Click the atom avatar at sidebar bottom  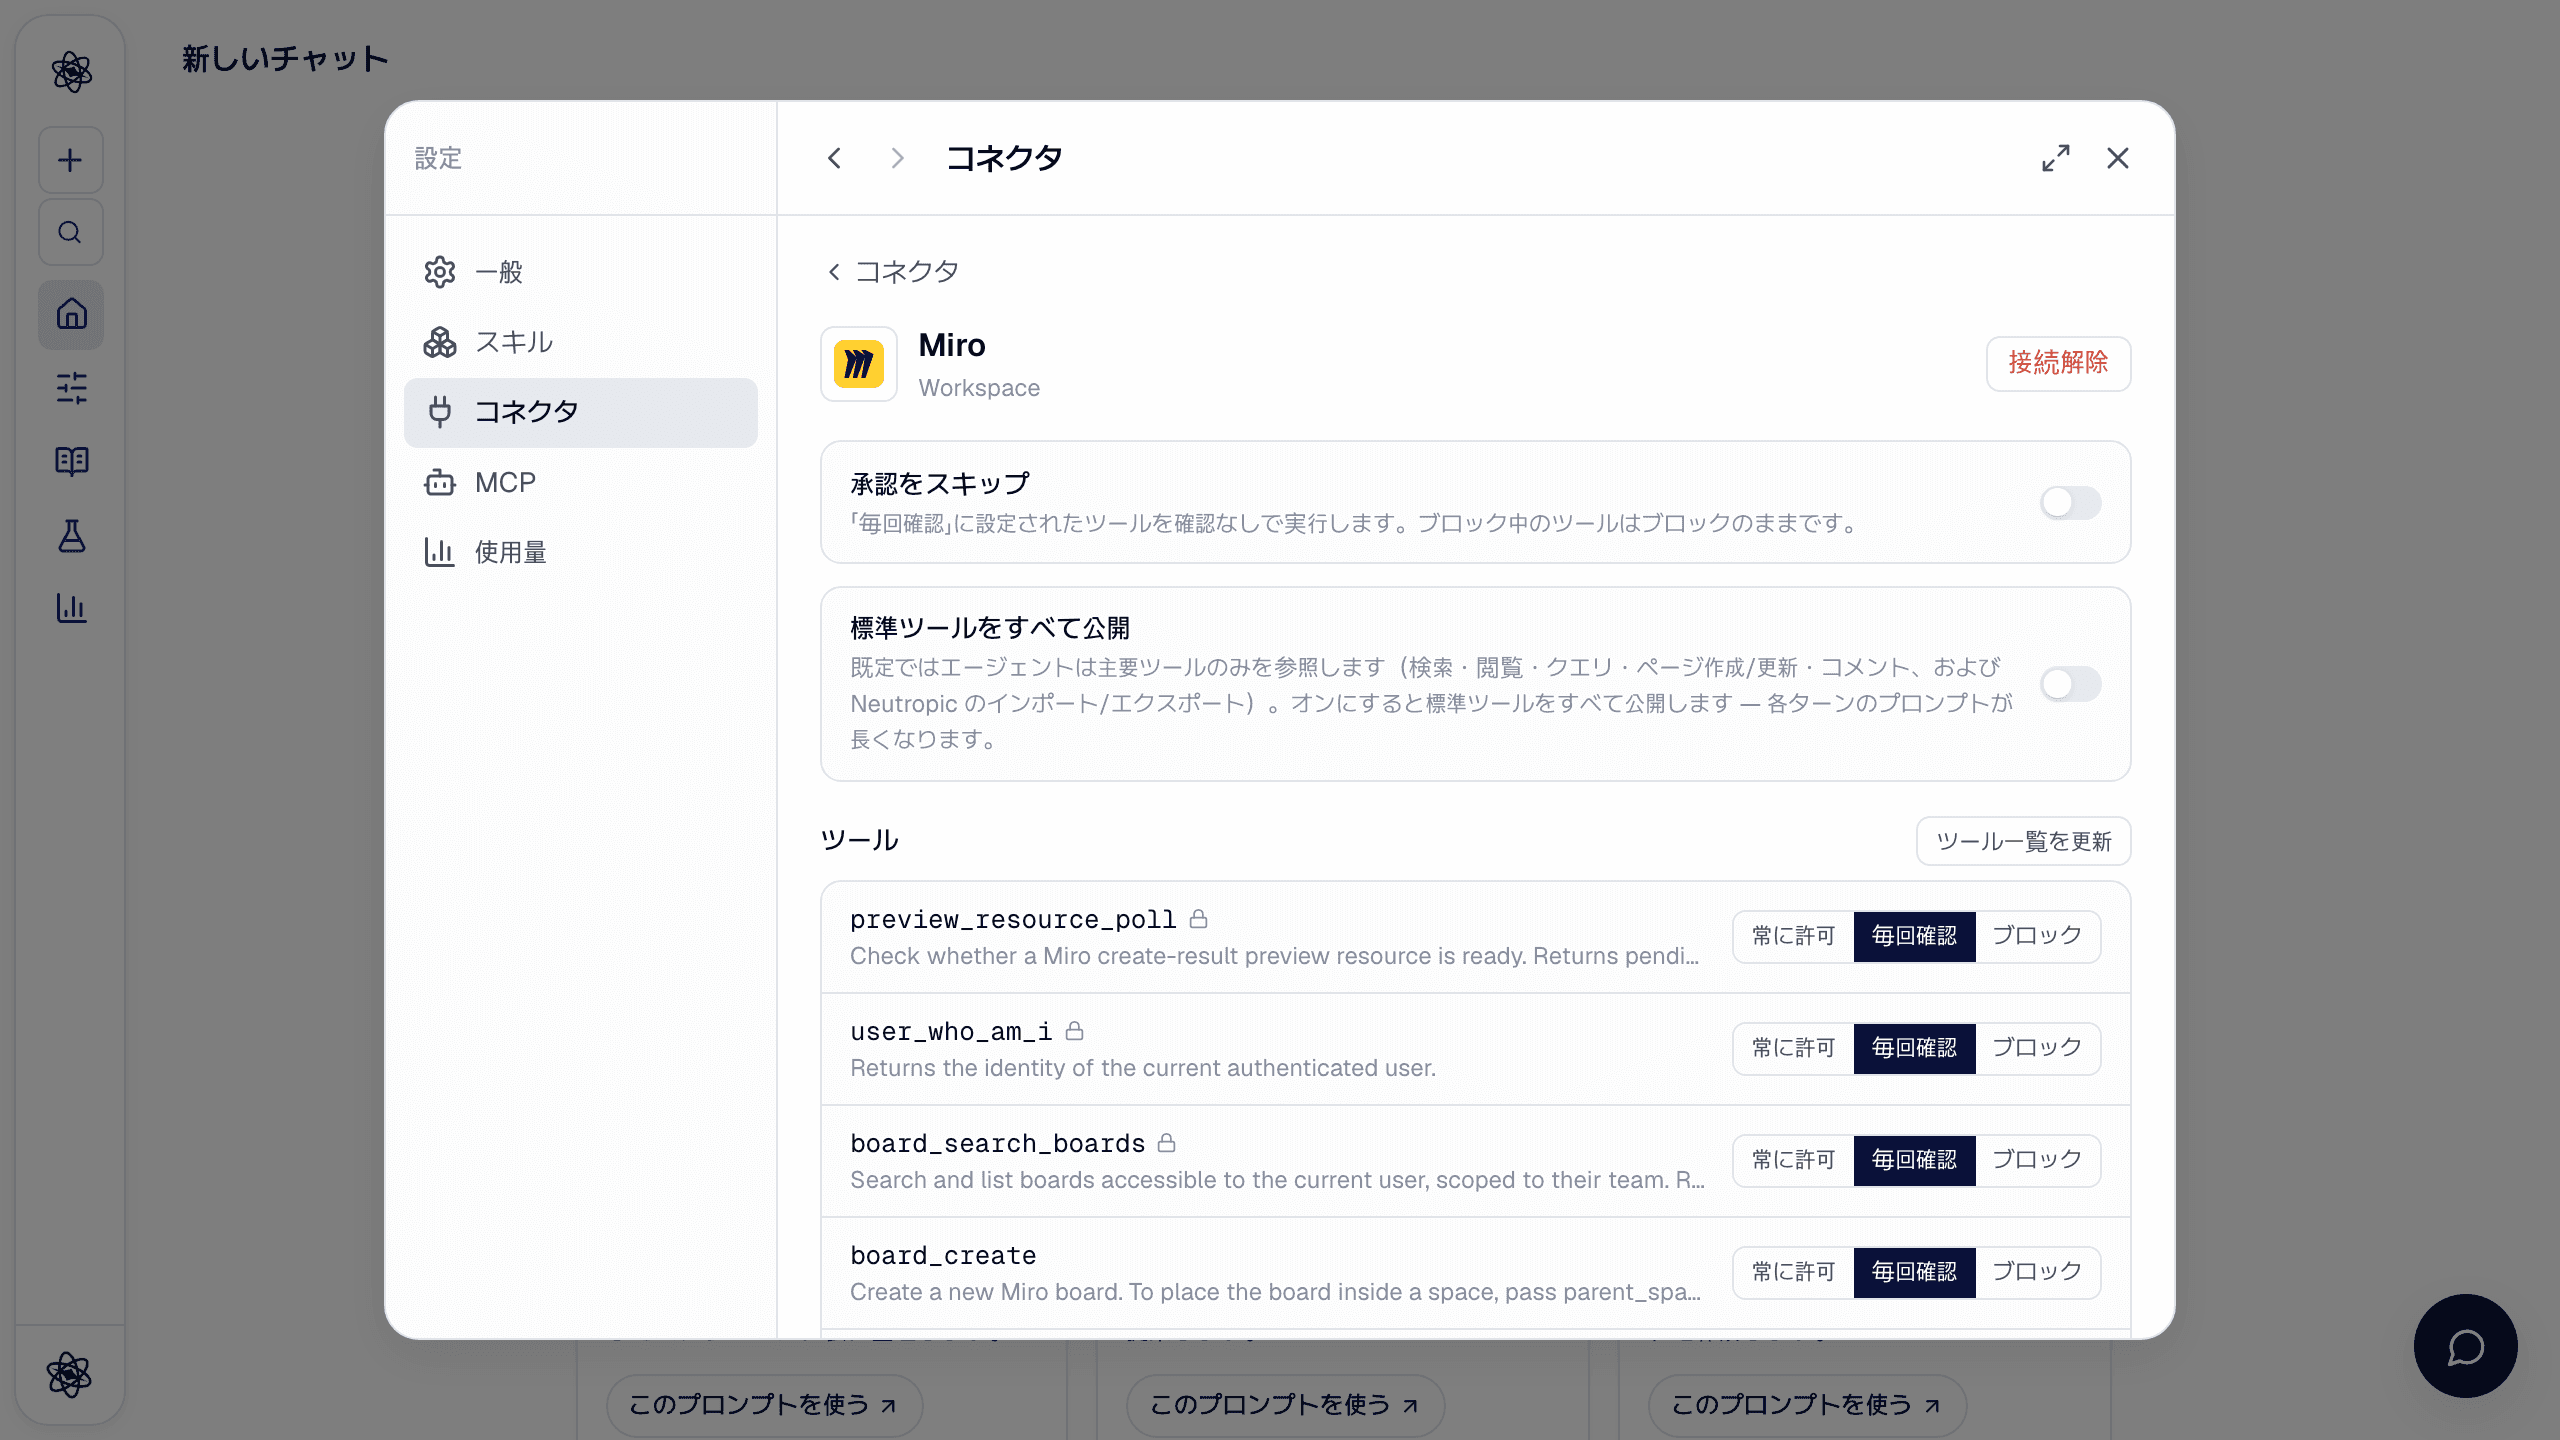(69, 1375)
